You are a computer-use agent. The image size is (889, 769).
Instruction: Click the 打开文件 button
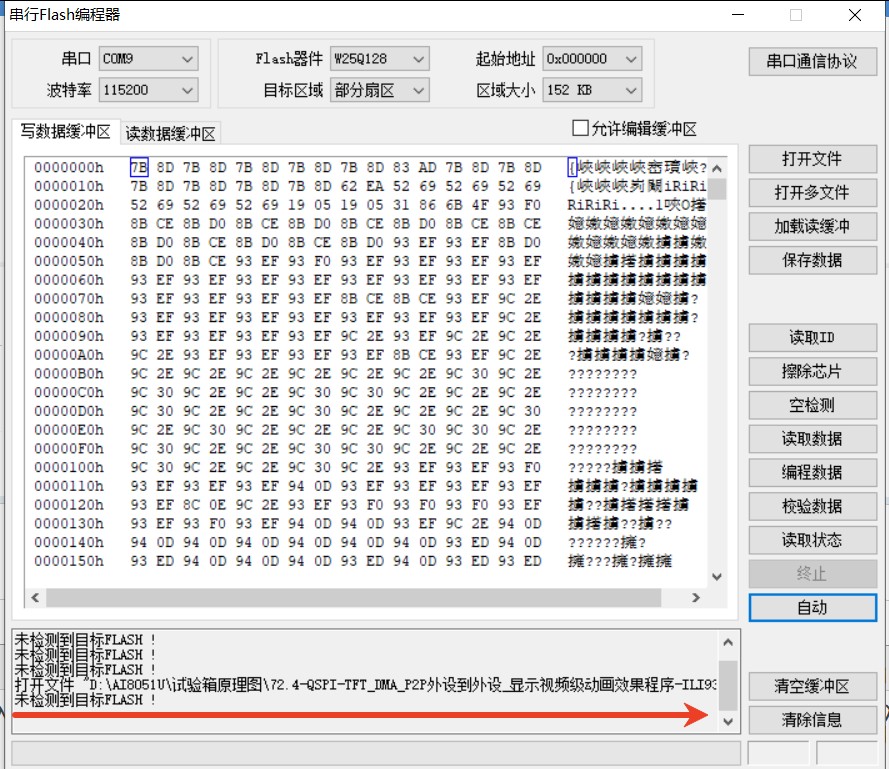pos(812,159)
